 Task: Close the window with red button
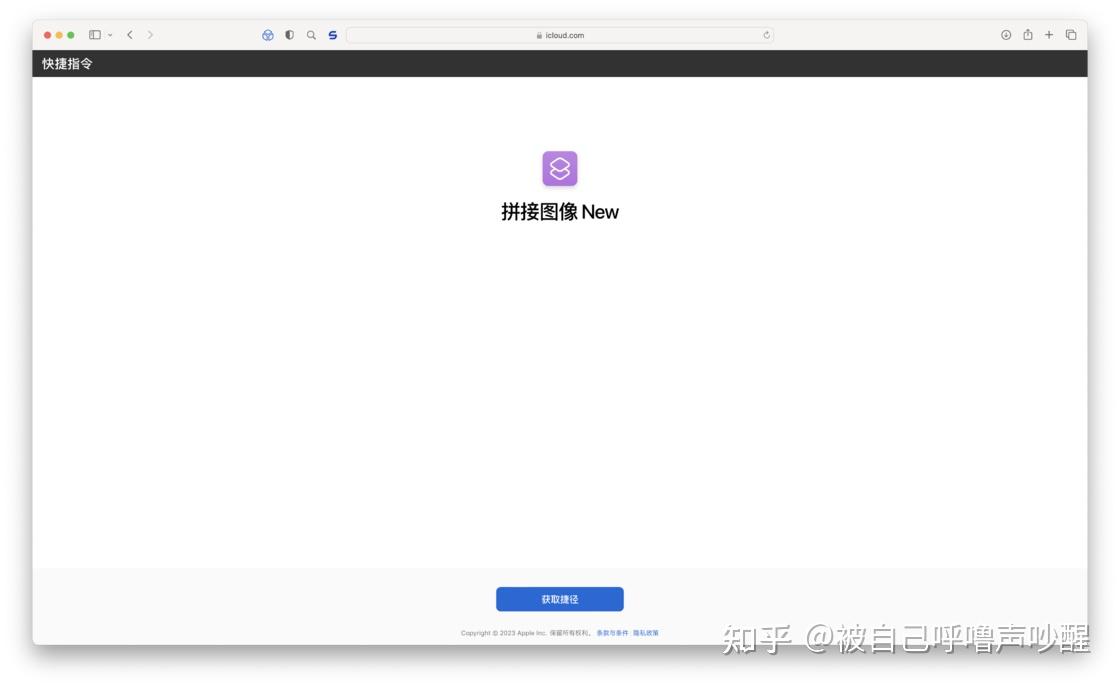pos(48,35)
